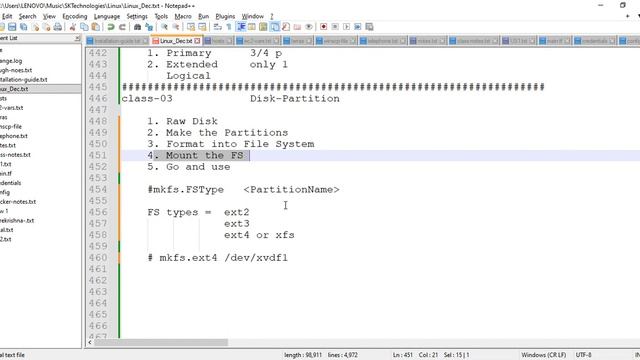Close the Linux_Dec.txt tab
The width and height of the screenshot is (640, 360).
click(197, 41)
